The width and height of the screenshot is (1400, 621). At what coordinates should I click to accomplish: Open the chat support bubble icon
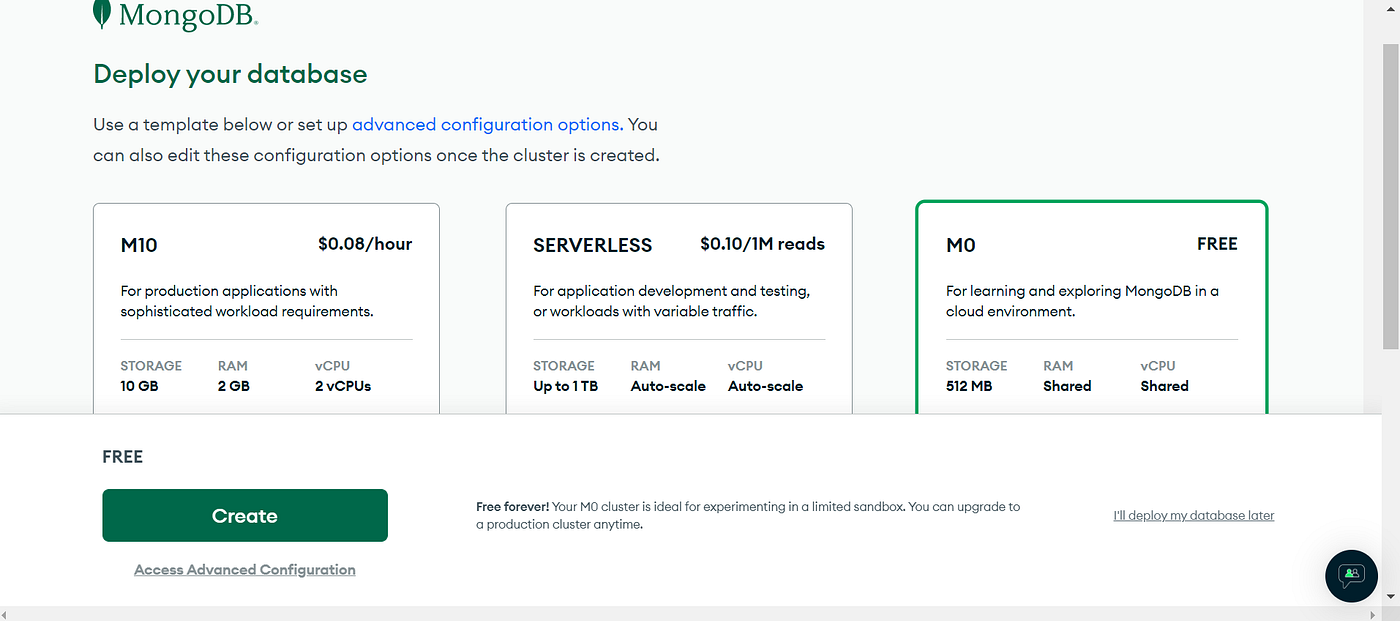(x=1351, y=575)
